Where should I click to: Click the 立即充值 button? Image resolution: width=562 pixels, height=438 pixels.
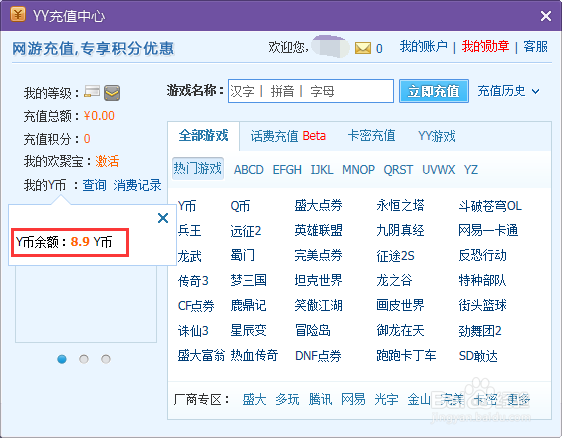pos(434,91)
